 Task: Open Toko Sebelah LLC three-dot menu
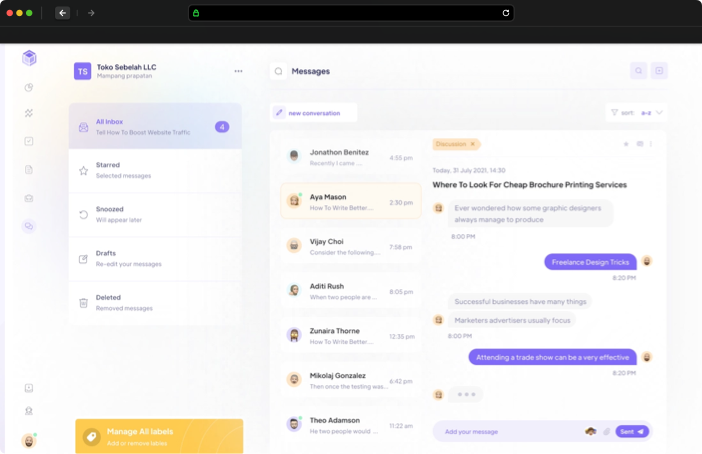(238, 71)
